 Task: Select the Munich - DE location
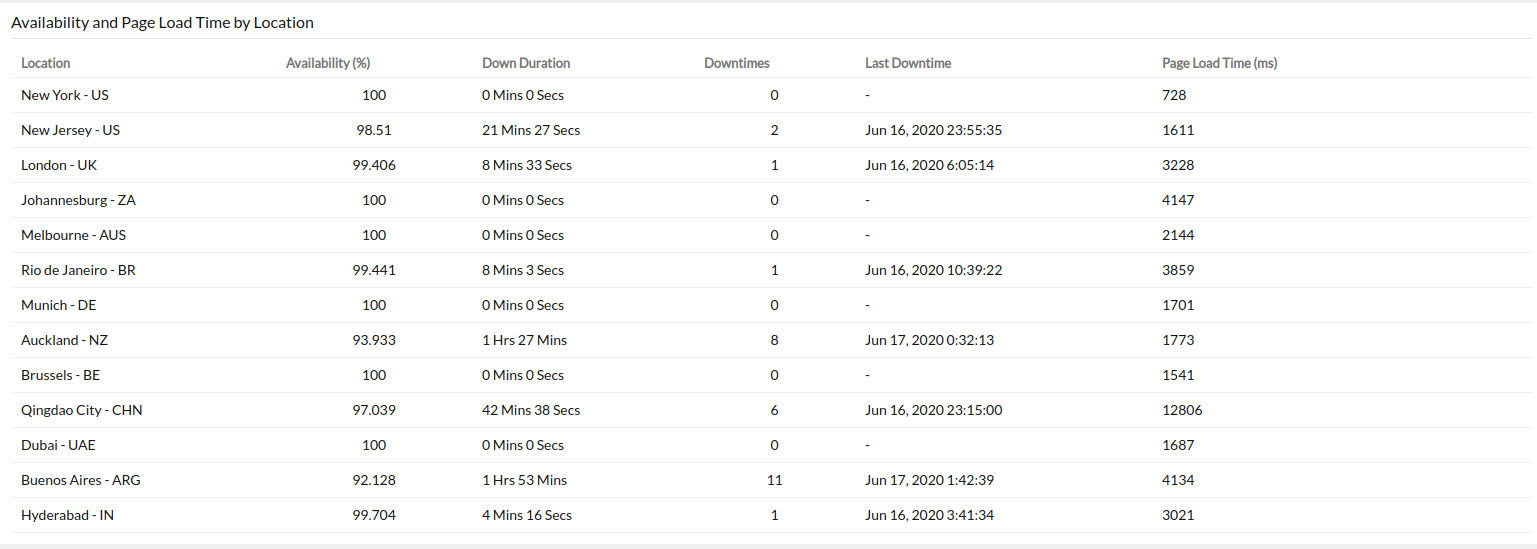59,305
